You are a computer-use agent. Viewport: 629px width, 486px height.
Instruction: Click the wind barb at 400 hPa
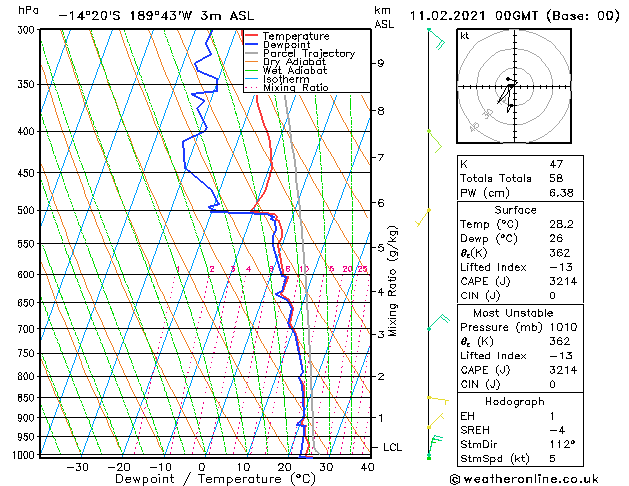pos(435,141)
